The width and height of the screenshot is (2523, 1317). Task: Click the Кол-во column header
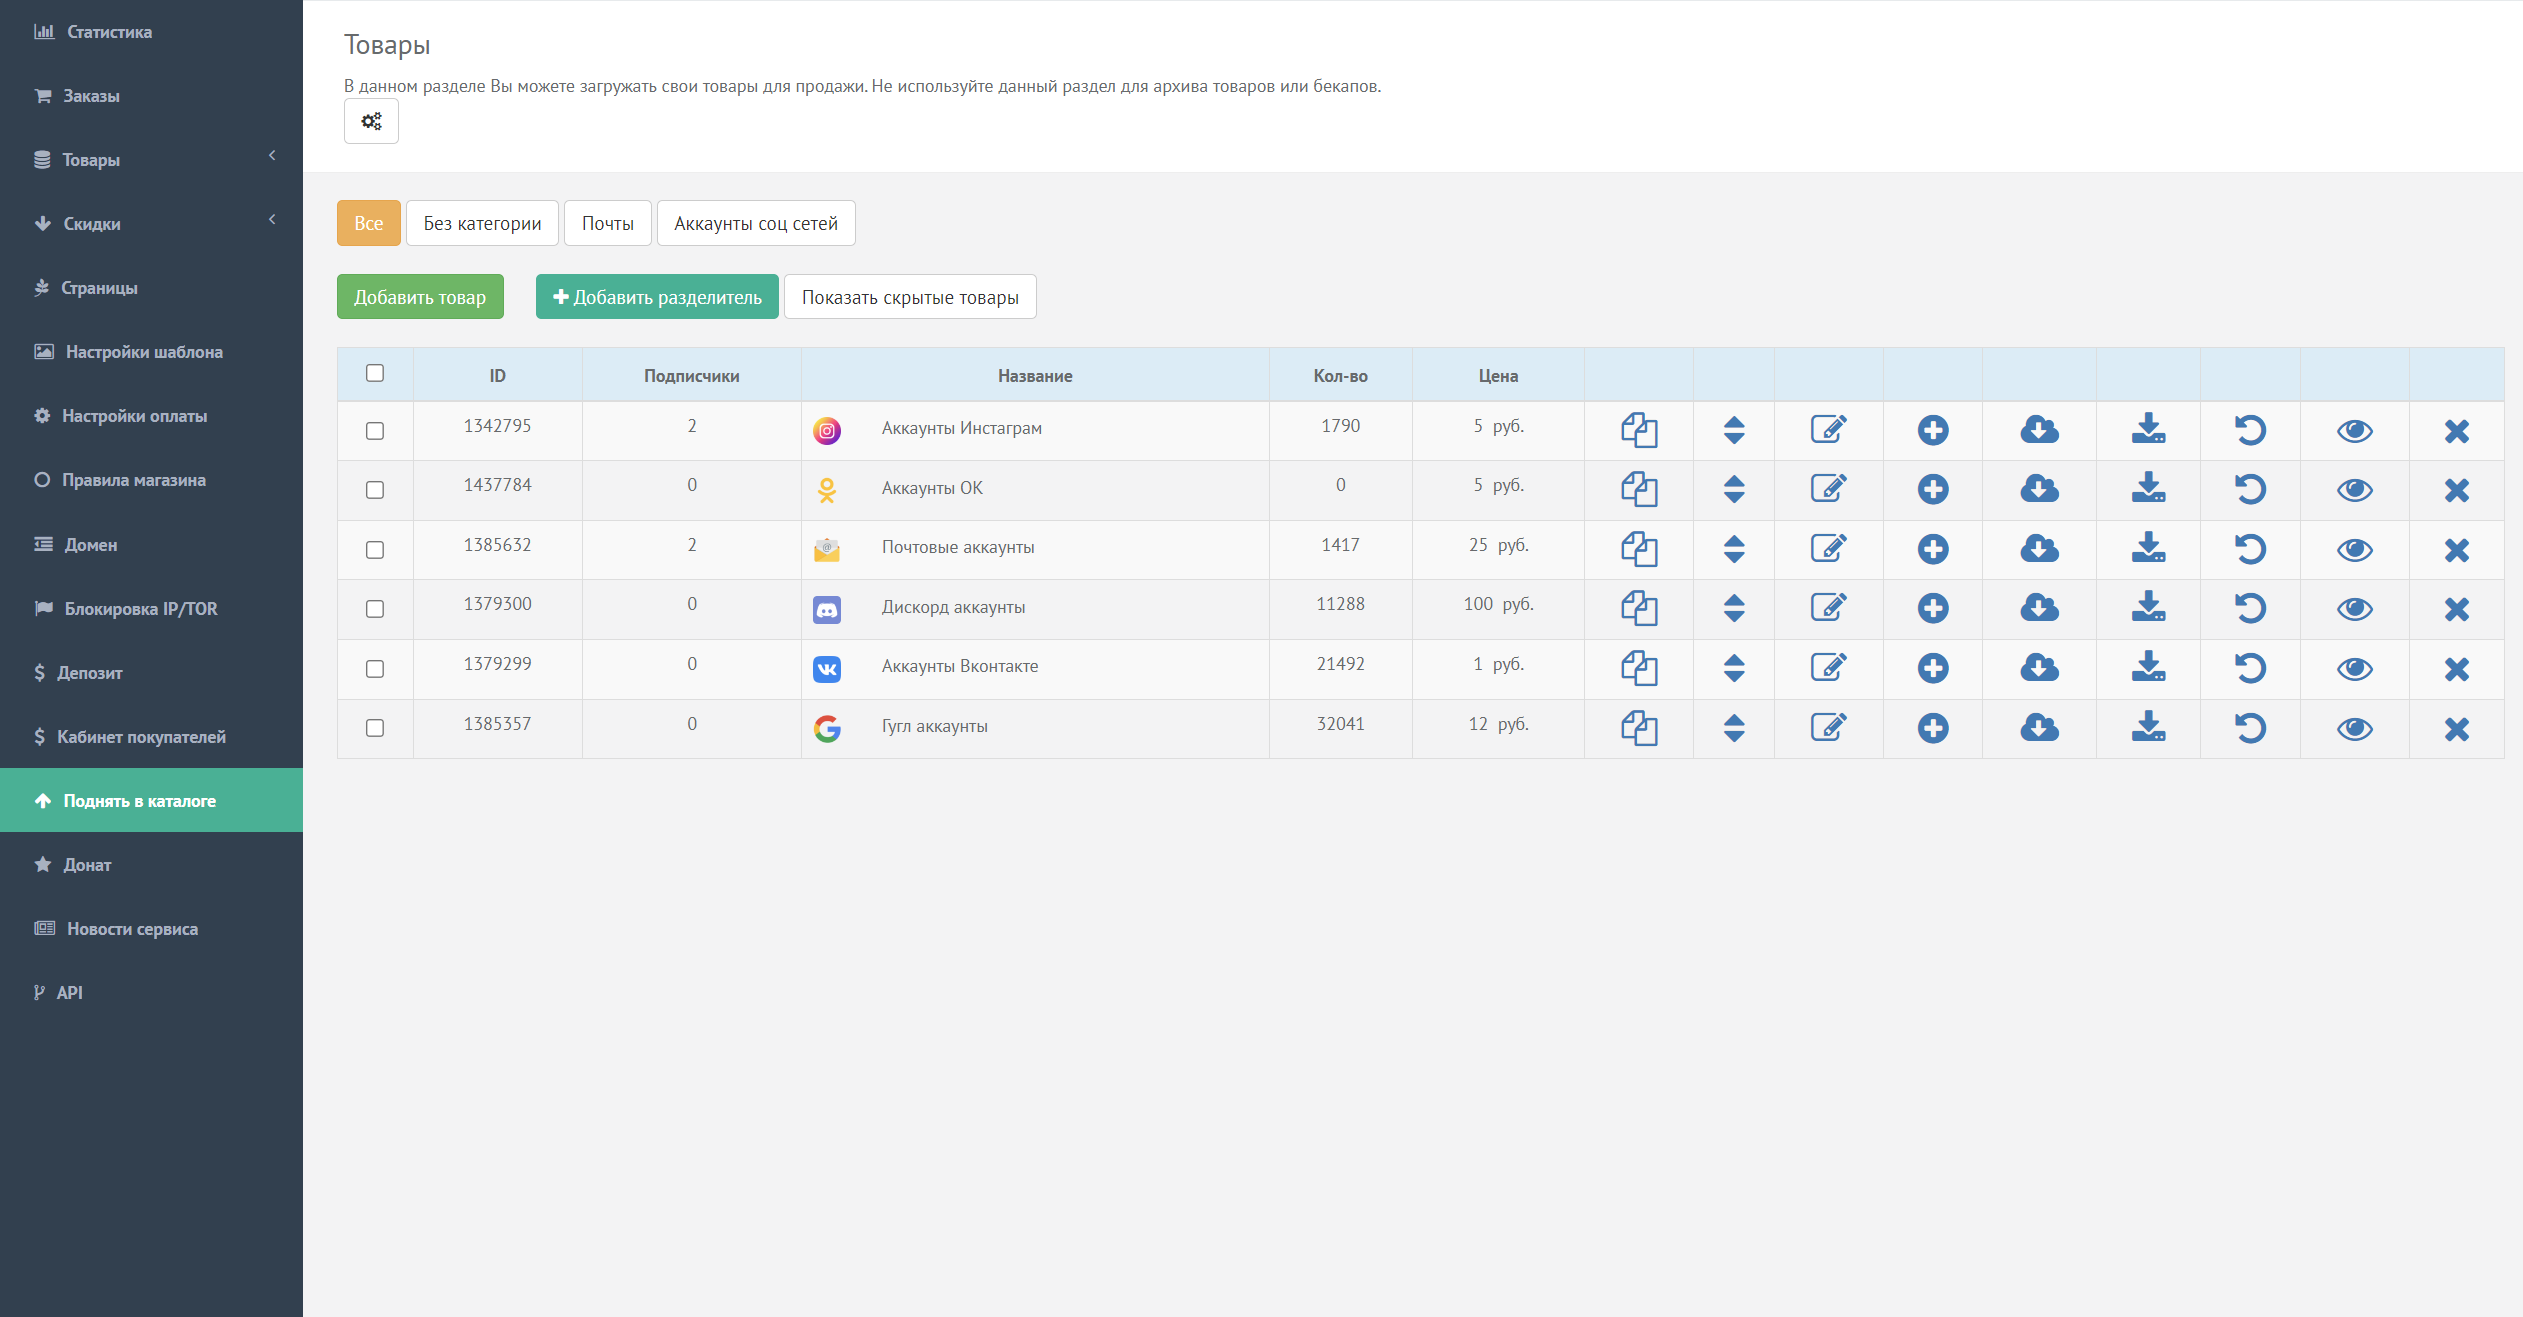point(1340,376)
